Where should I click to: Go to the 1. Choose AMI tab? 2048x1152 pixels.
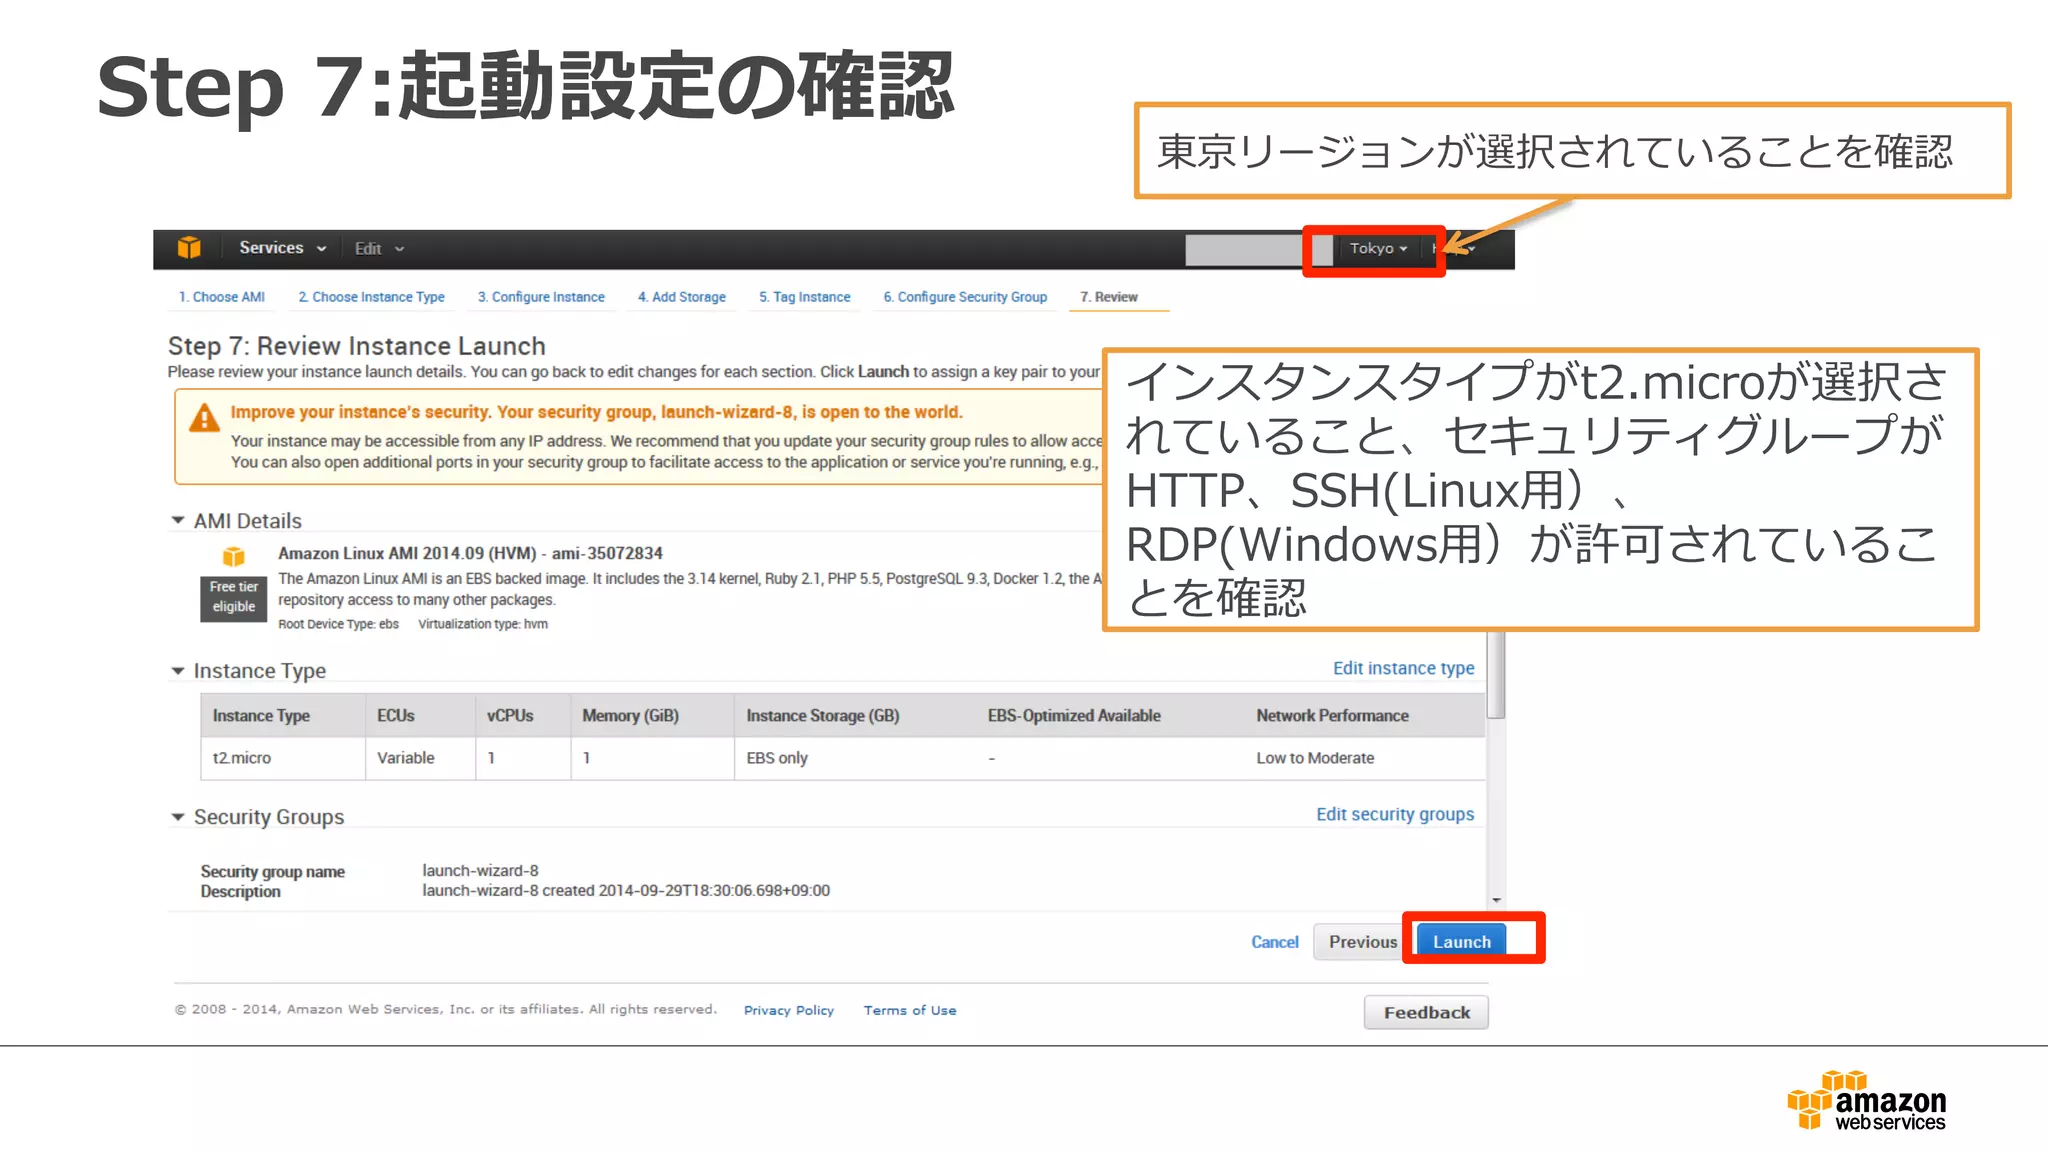coord(222,297)
